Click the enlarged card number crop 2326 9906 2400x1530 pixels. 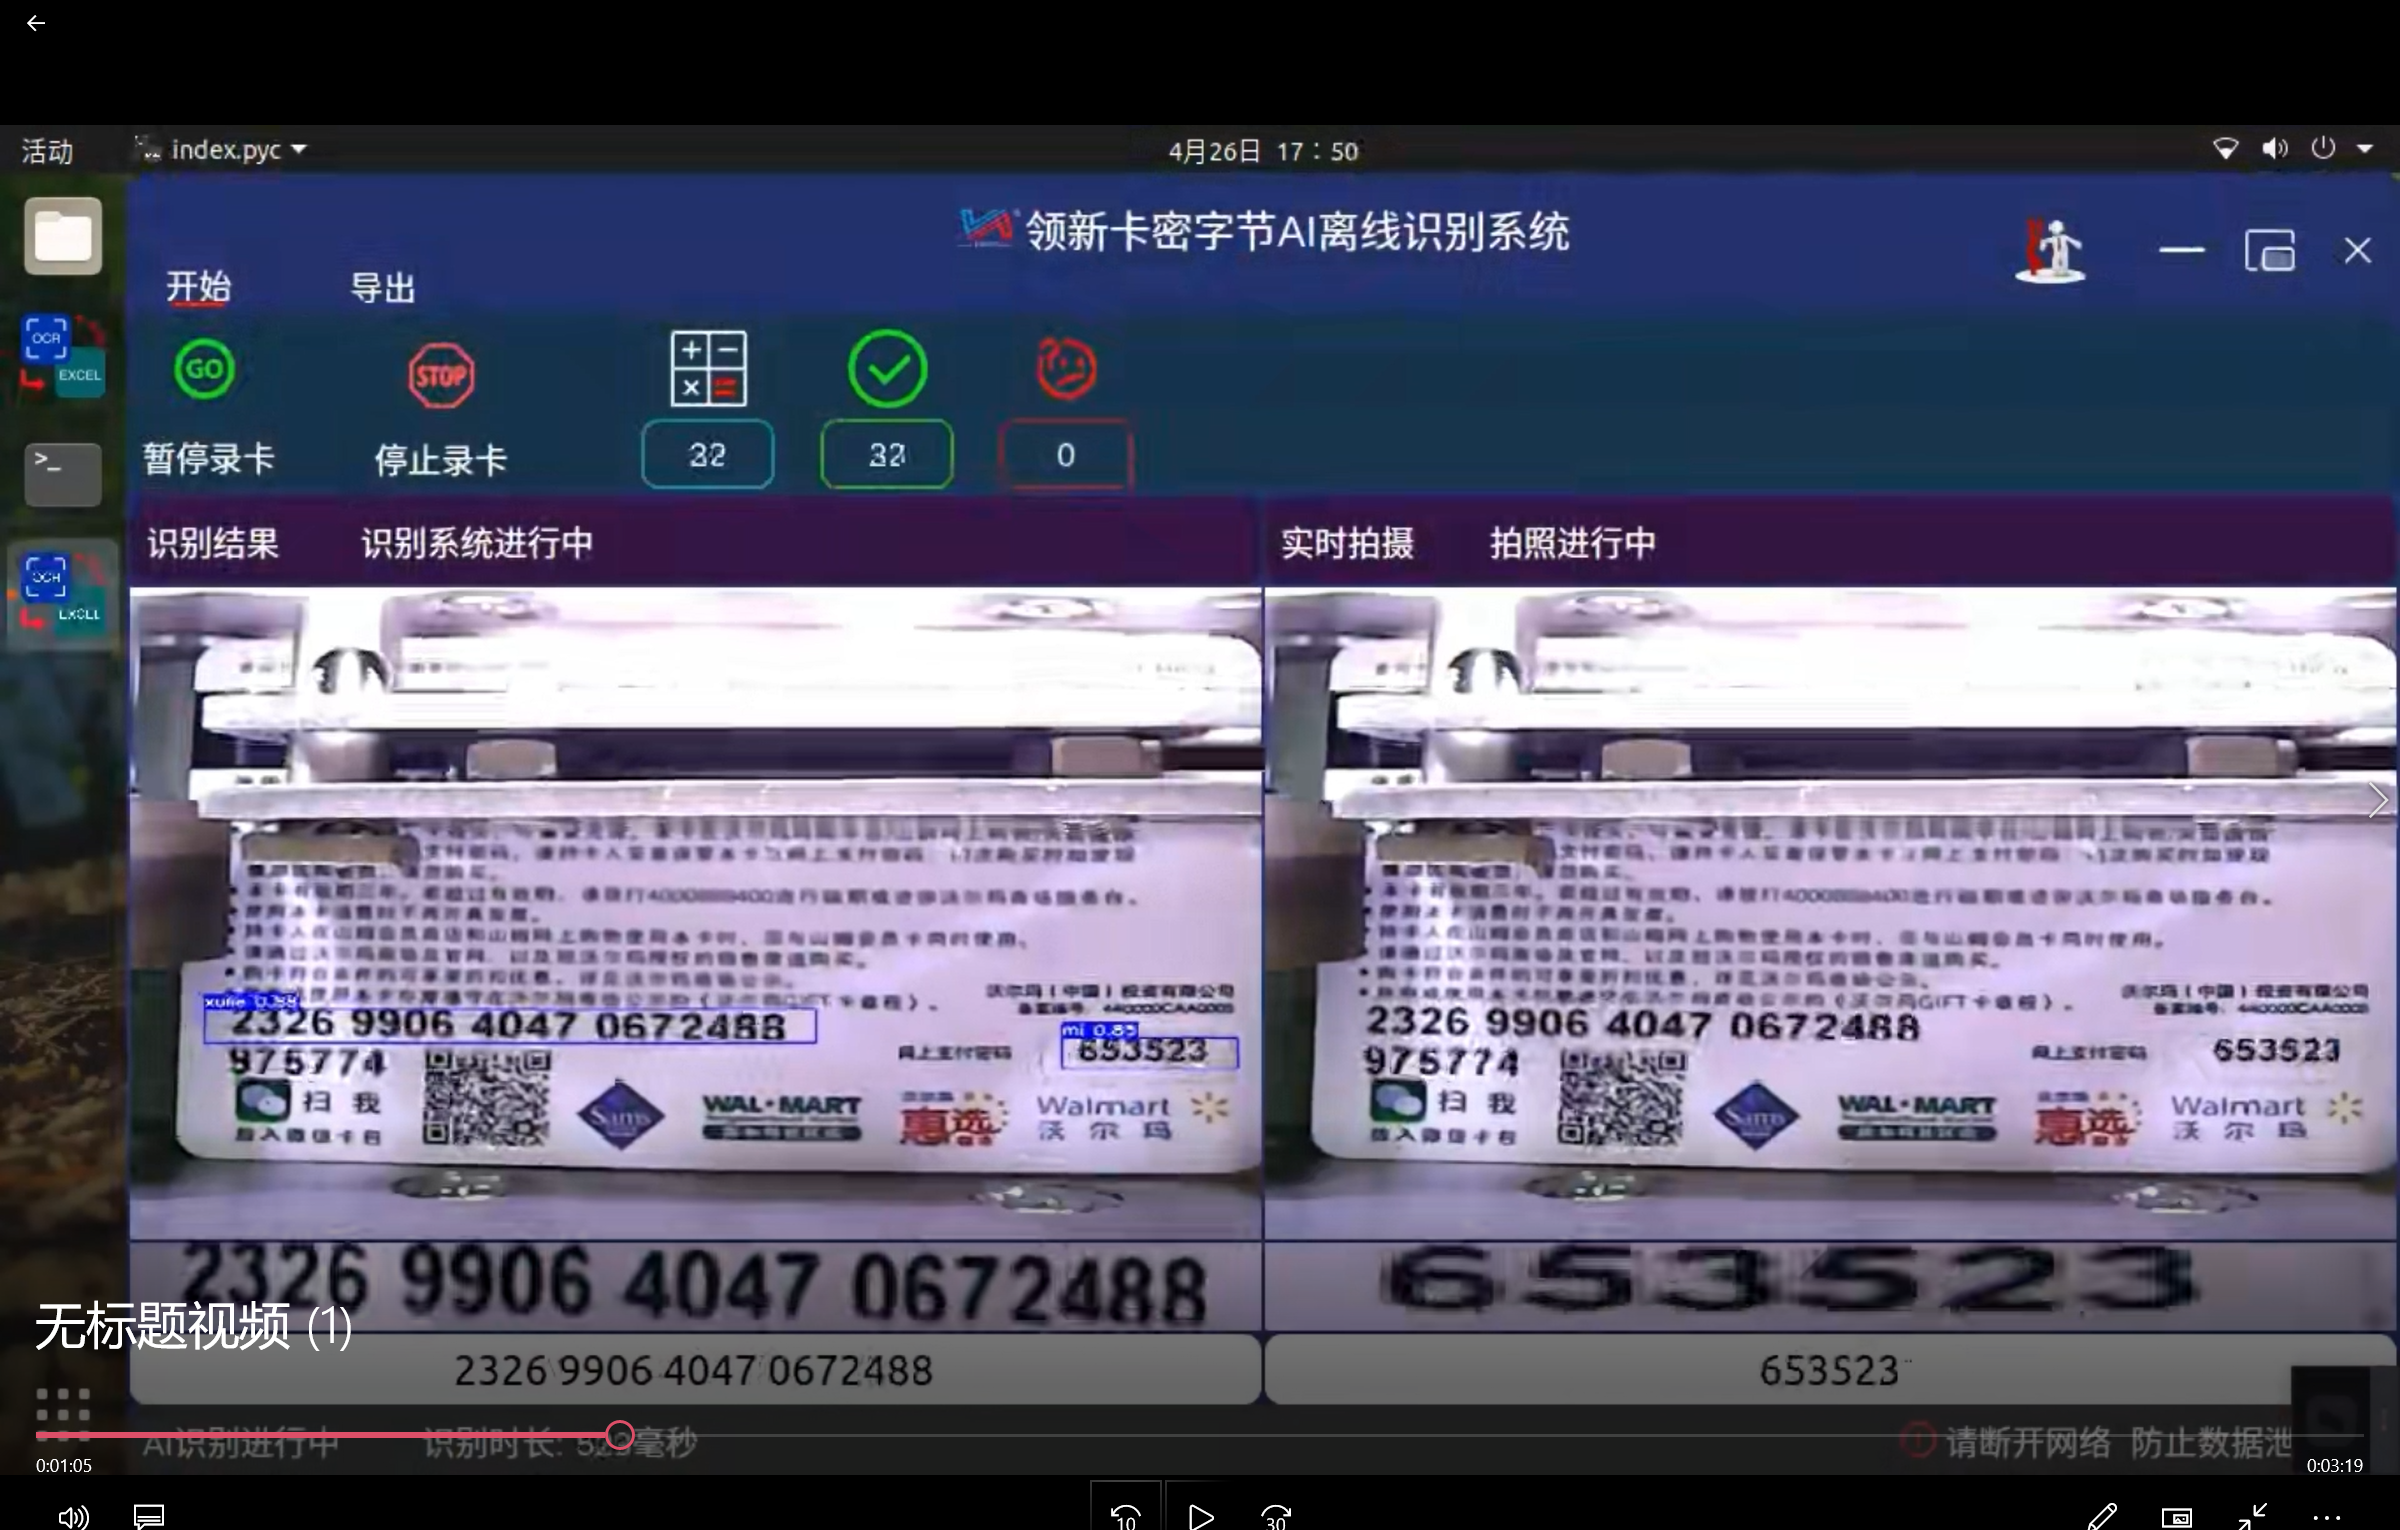click(695, 1286)
